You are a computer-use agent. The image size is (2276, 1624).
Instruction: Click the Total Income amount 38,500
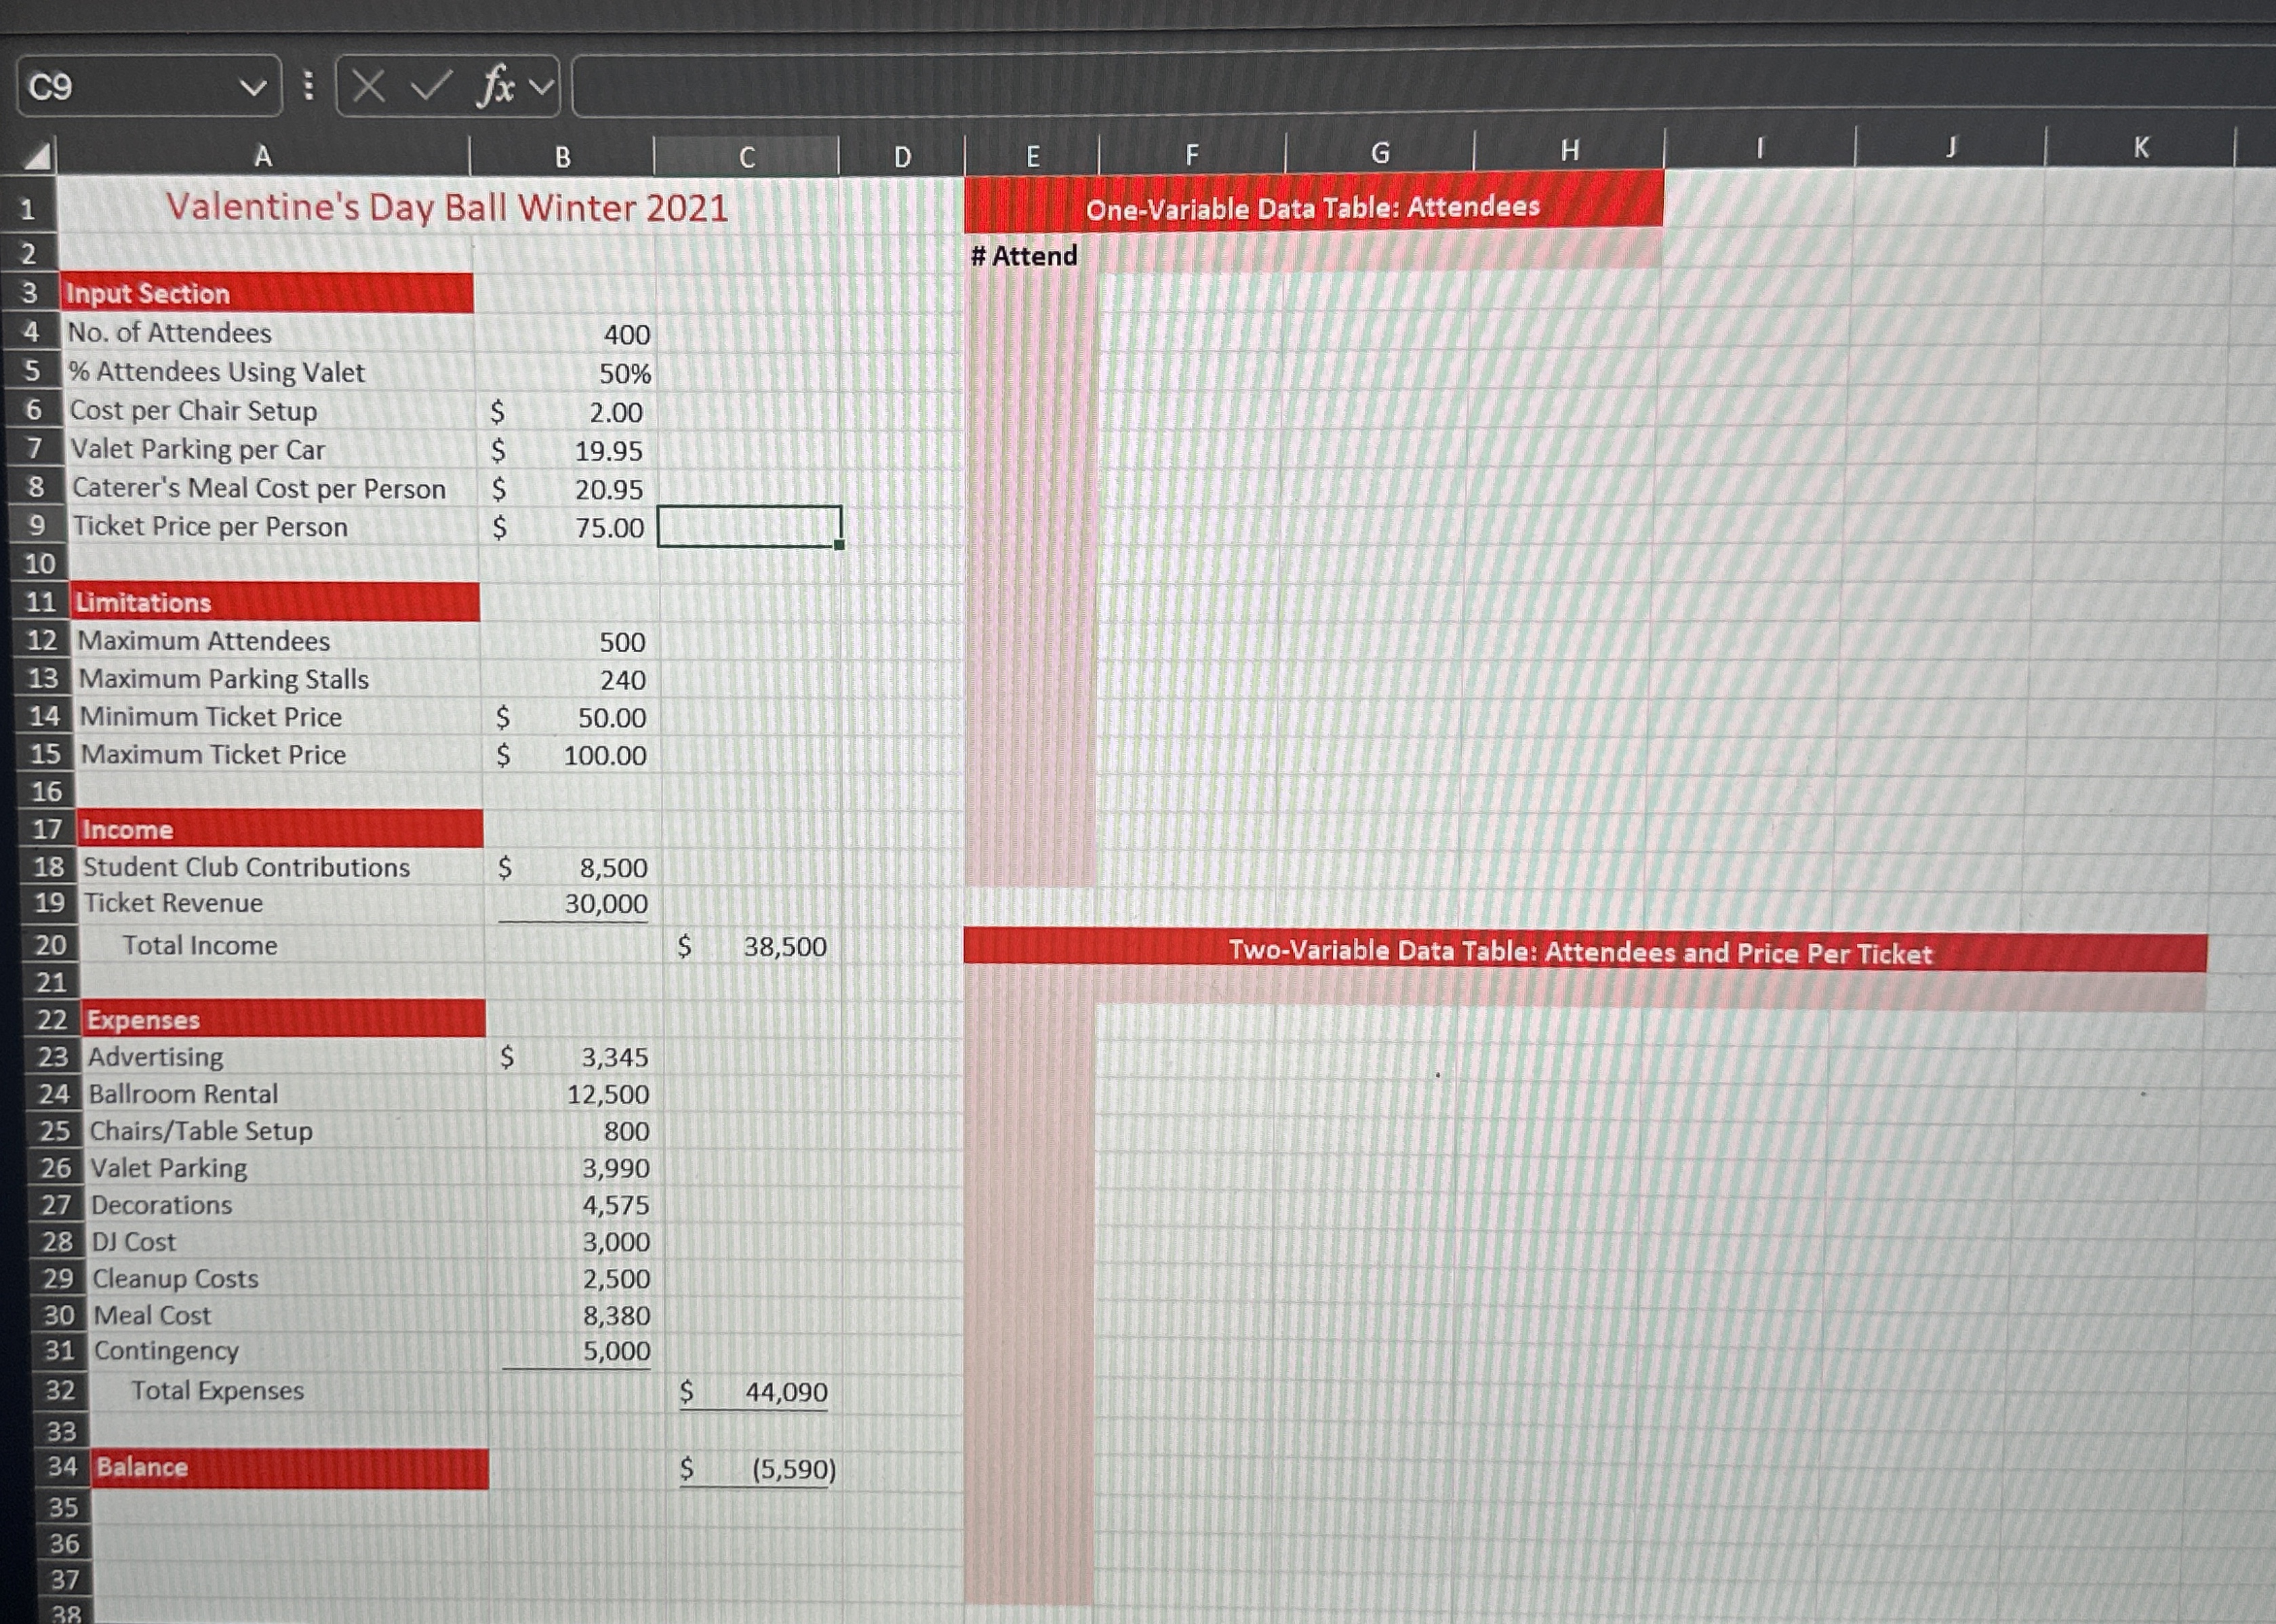[x=785, y=946]
